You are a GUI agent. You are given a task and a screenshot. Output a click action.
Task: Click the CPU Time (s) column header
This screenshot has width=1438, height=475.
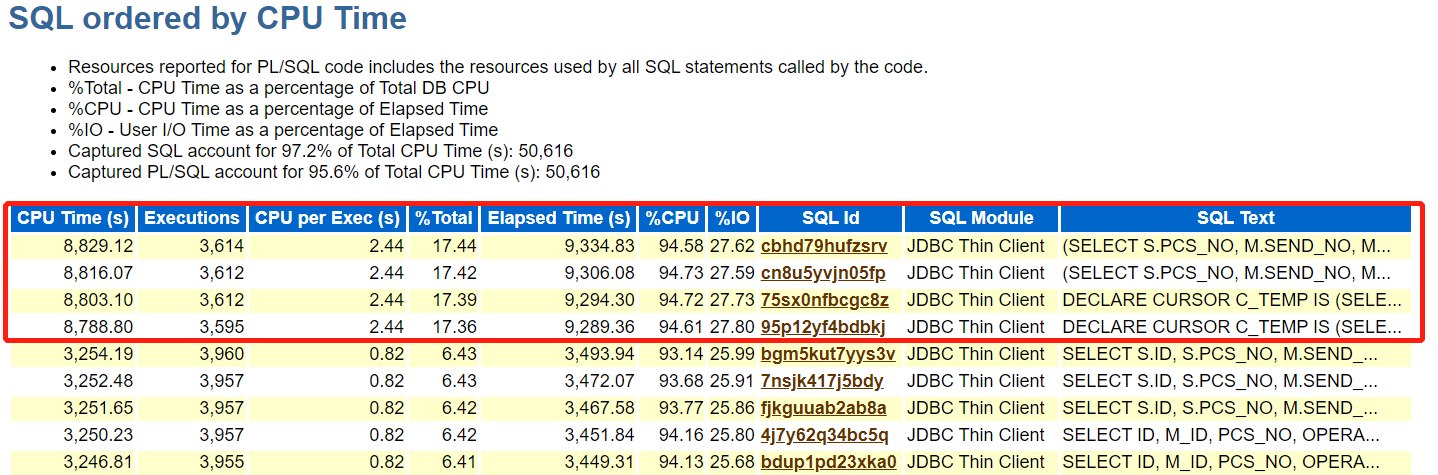pos(73,218)
